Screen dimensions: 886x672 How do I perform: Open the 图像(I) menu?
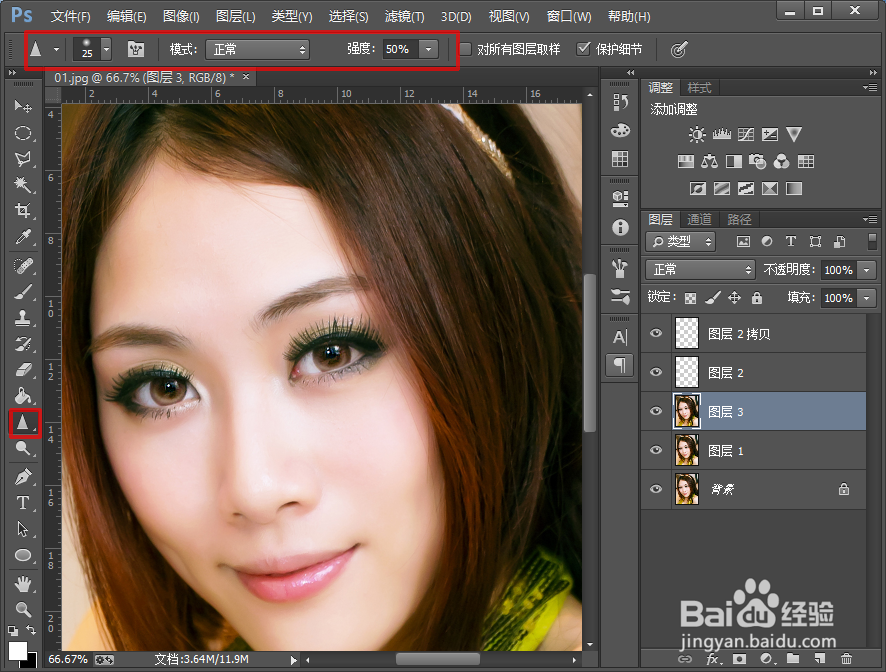[x=181, y=16]
